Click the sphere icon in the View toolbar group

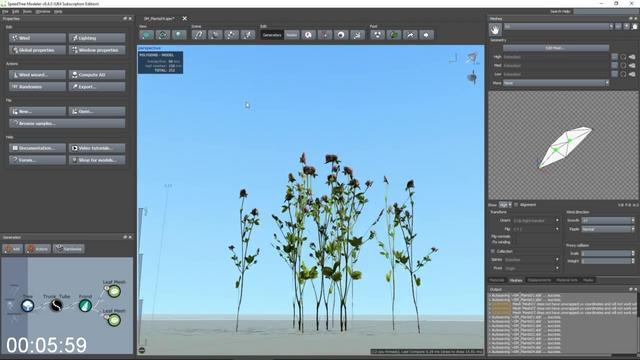tap(179, 35)
